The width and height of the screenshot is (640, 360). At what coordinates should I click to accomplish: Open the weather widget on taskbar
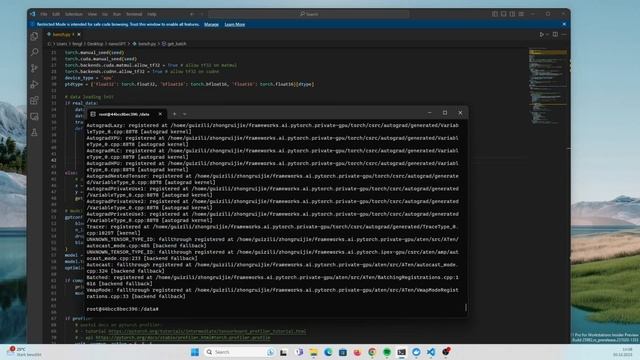click(x=24, y=352)
